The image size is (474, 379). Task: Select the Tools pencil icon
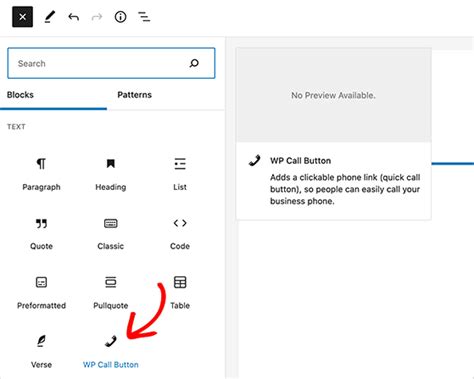coord(50,17)
